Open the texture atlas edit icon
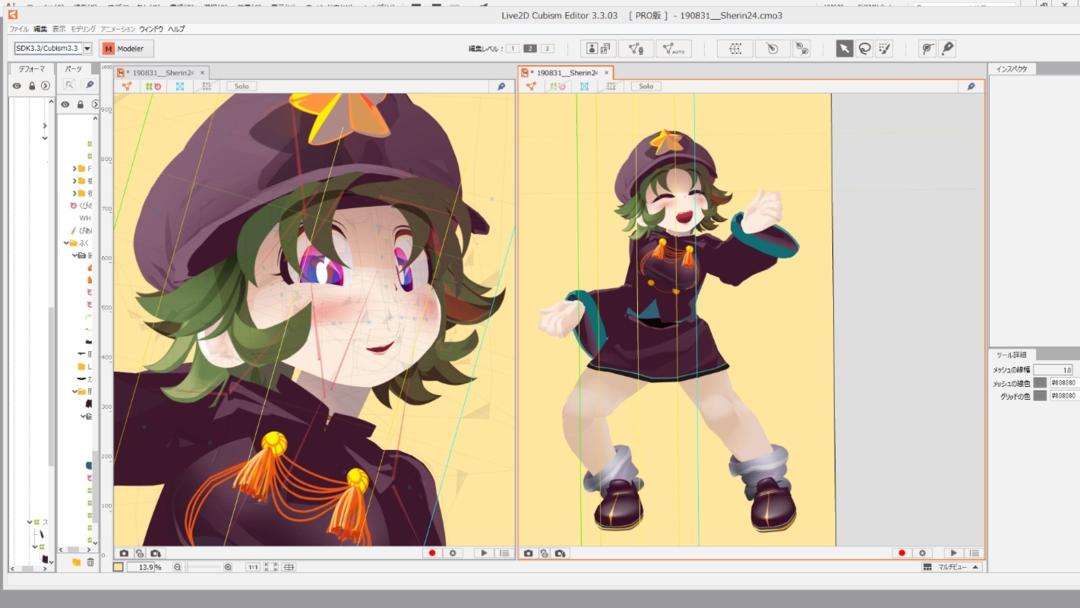1080x608 pixels. point(598,48)
